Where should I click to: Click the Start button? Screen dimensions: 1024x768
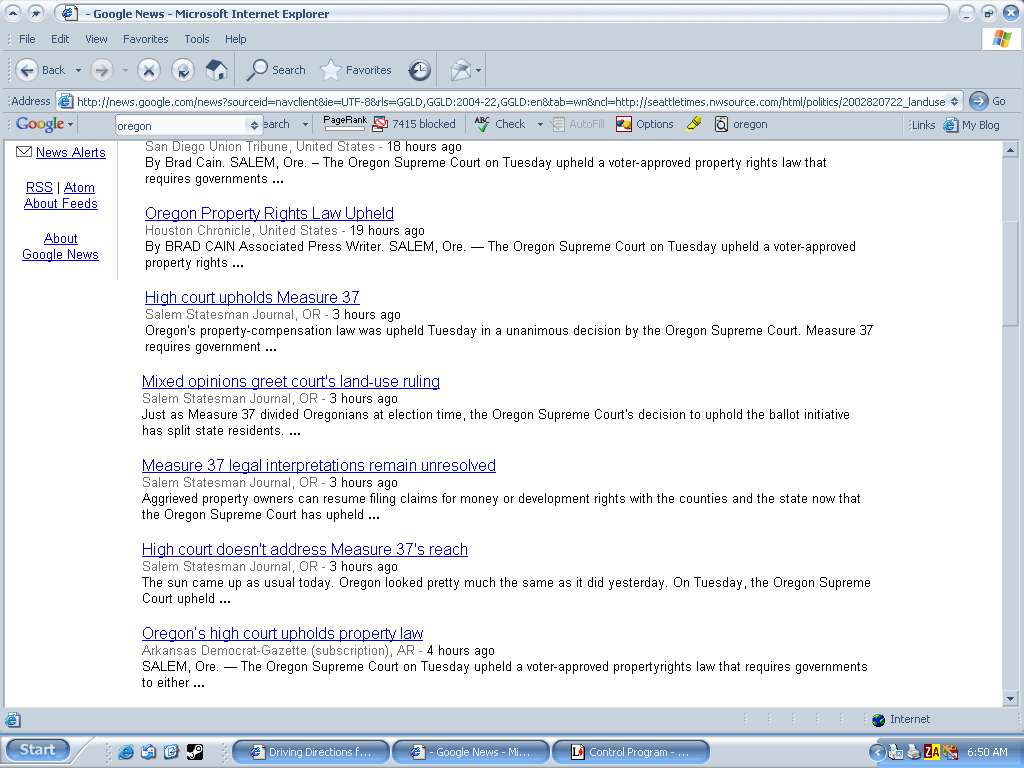37,750
